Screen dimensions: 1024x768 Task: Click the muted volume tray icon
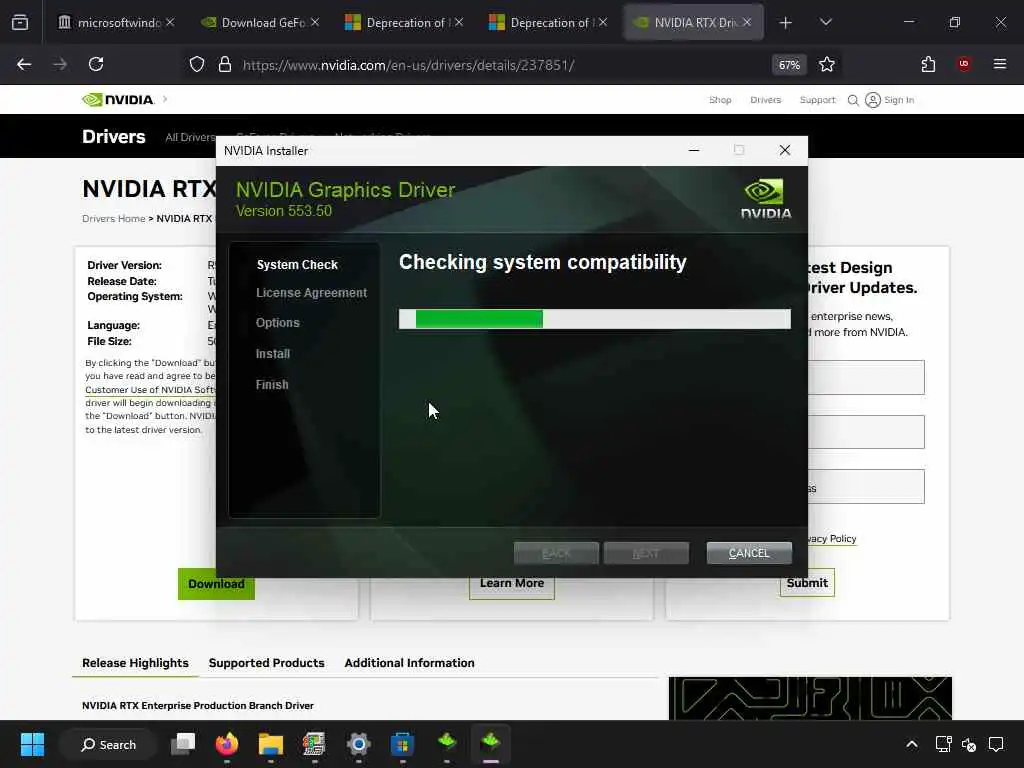[969, 744]
